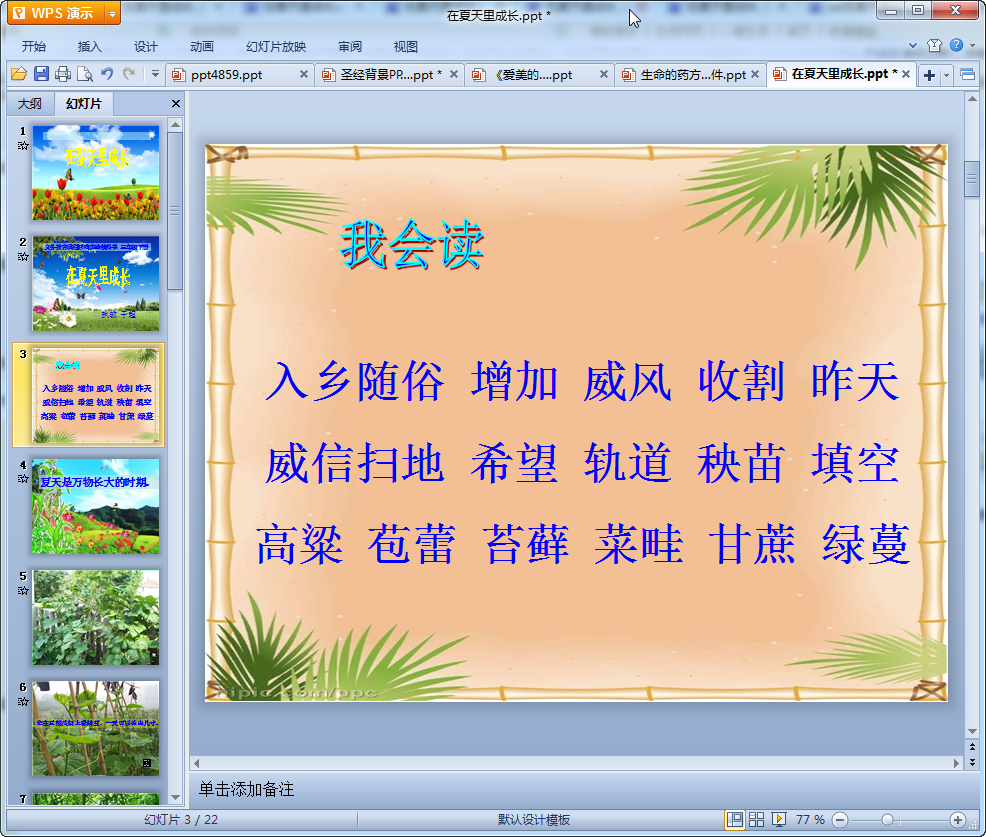Expand the WPS 演示 dropdown arrow
Image resolution: width=986 pixels, height=837 pixels.
click(x=112, y=13)
